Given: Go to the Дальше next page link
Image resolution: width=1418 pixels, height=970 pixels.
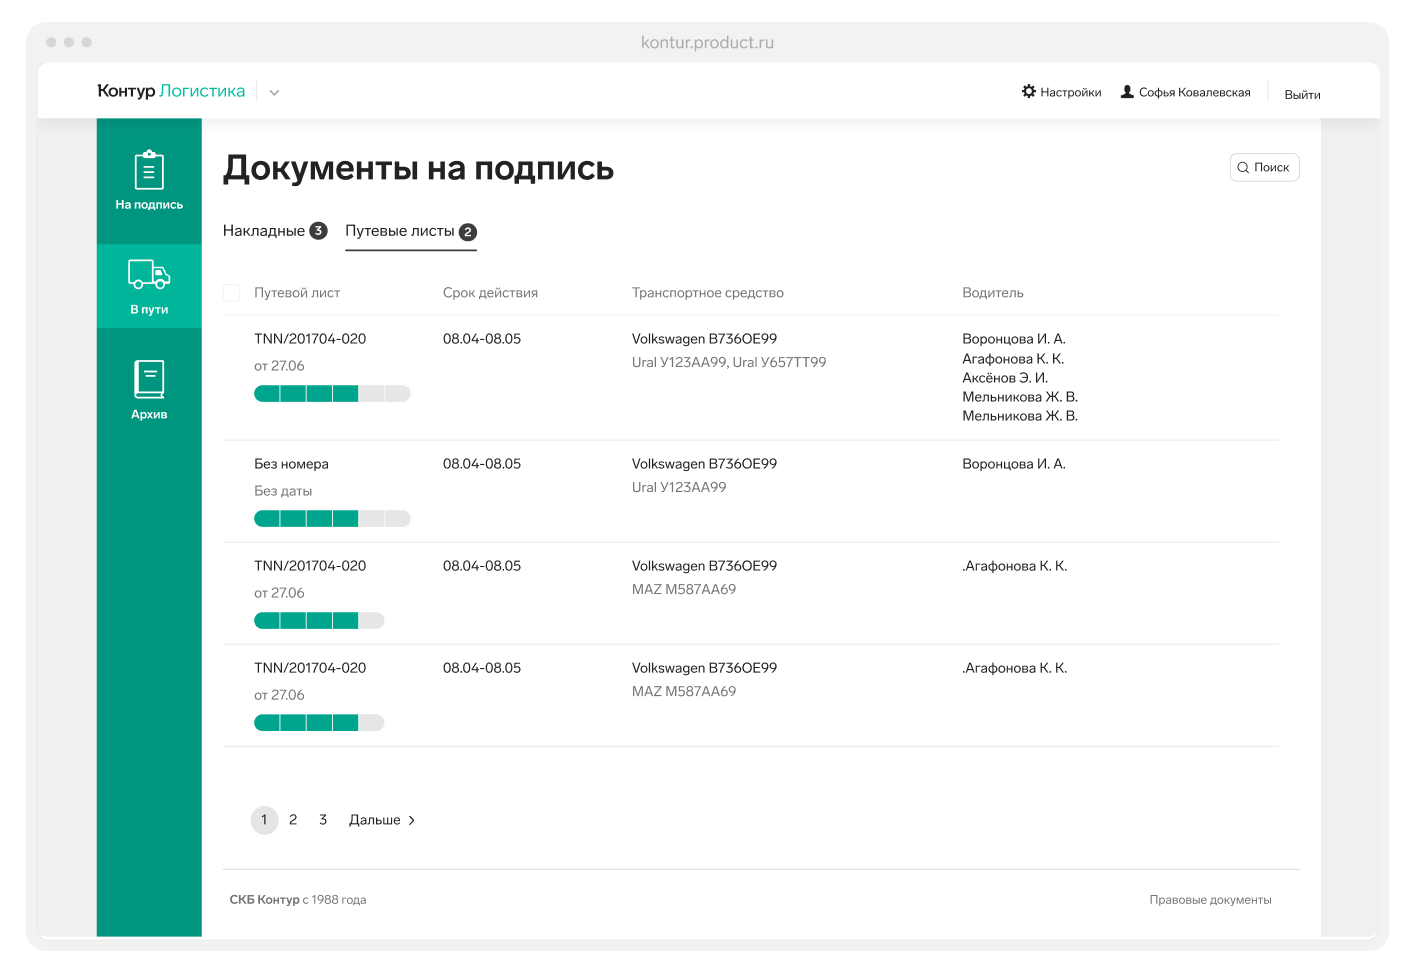Looking at the screenshot, I should point(382,820).
